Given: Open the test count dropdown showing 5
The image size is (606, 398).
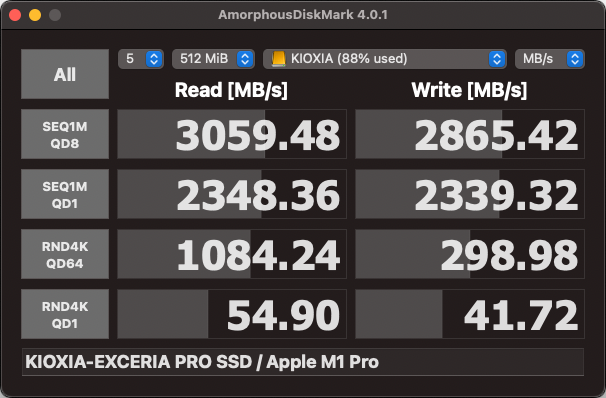Looking at the screenshot, I should (141, 59).
